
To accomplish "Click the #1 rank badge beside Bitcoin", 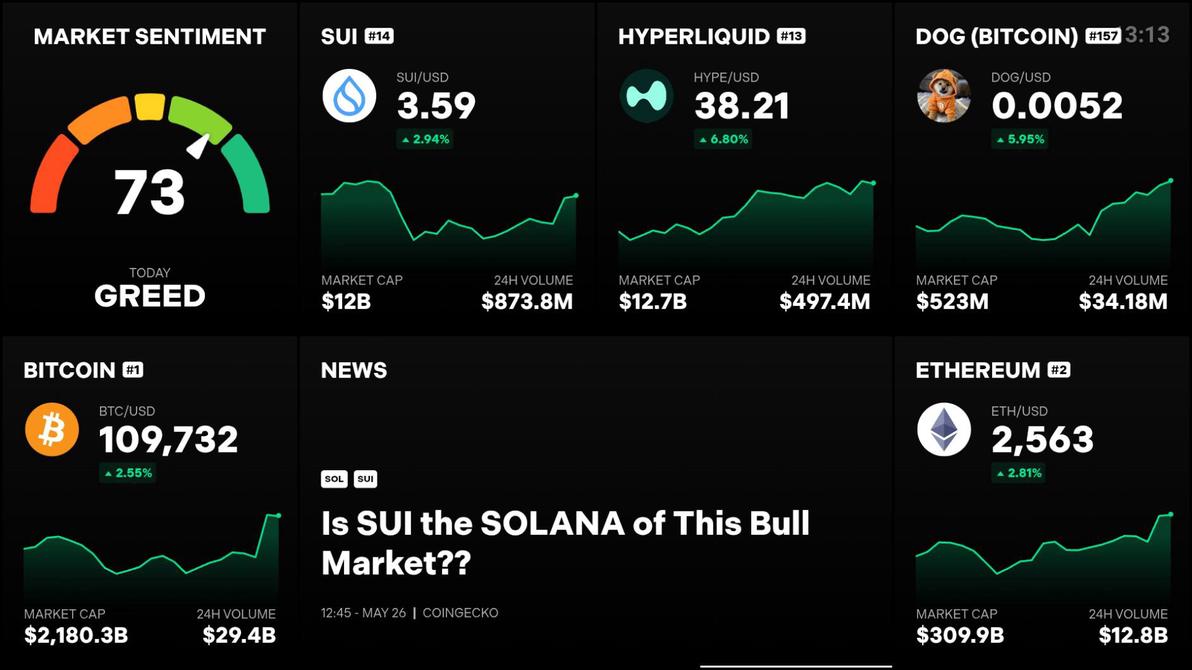I will (133, 370).
